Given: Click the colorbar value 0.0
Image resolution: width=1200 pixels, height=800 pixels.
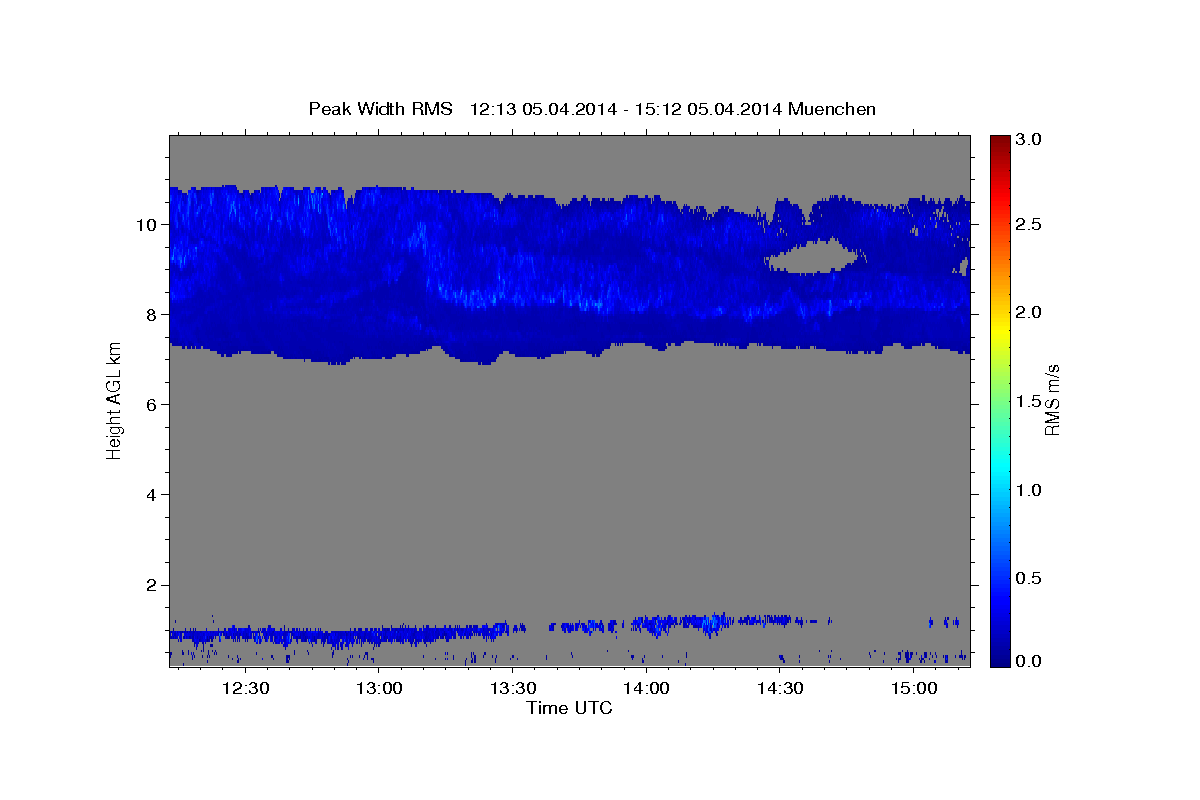Looking at the screenshot, I should tap(1030, 661).
